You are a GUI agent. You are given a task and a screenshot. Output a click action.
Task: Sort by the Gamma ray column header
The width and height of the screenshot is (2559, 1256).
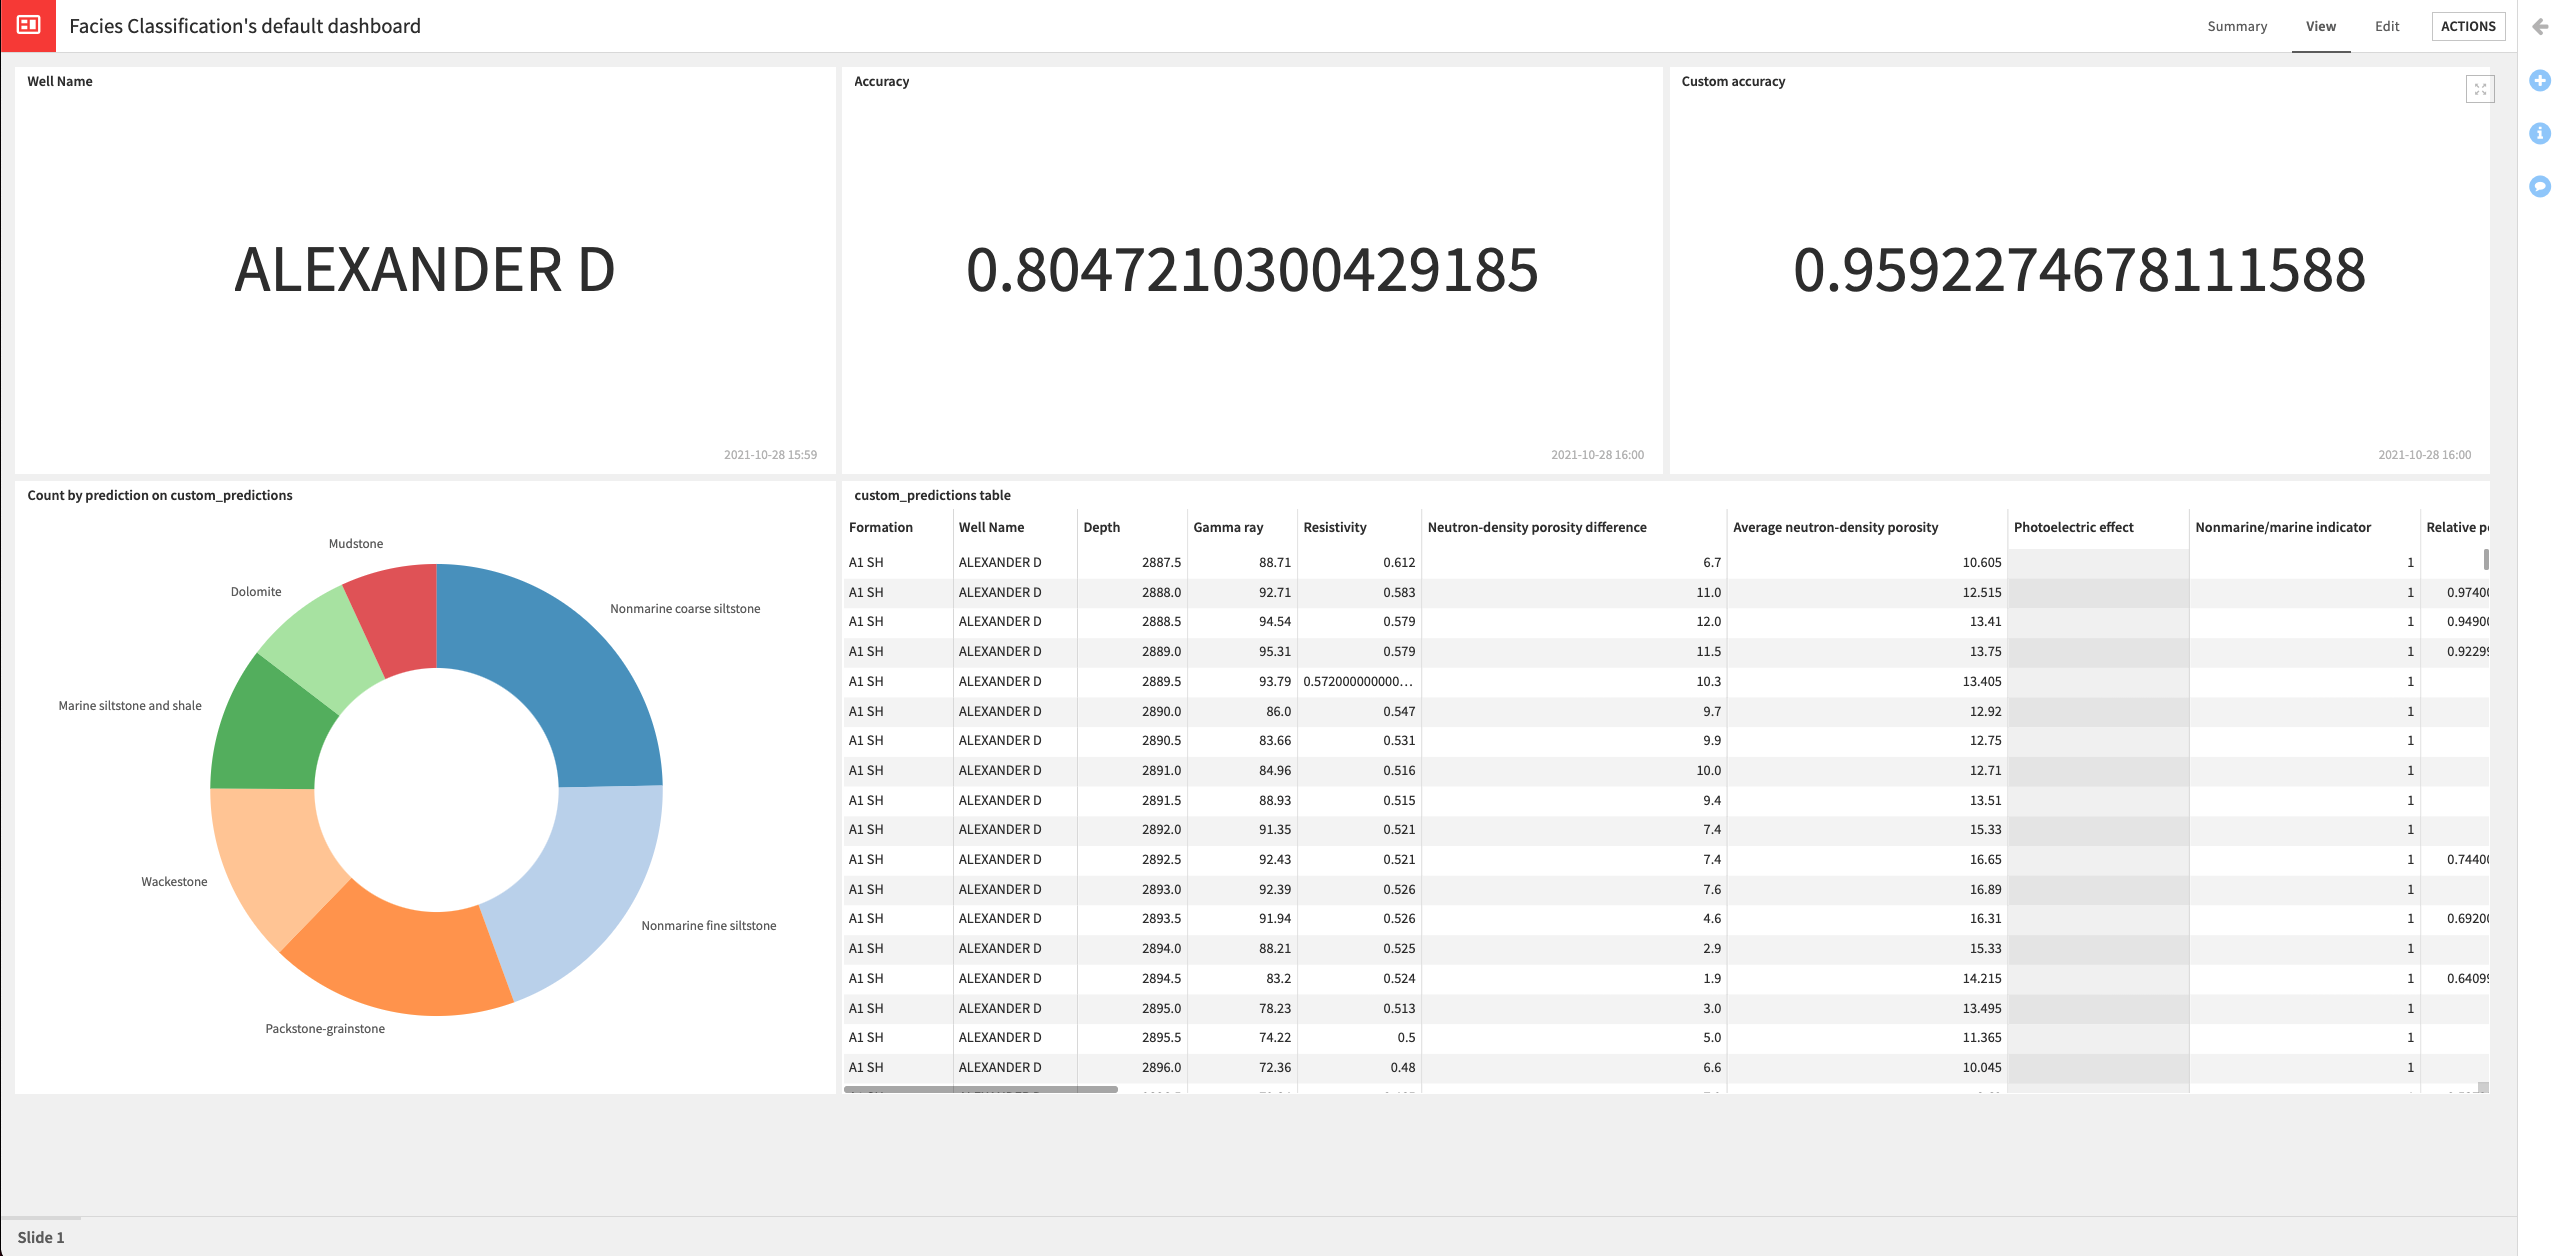coord(1227,527)
